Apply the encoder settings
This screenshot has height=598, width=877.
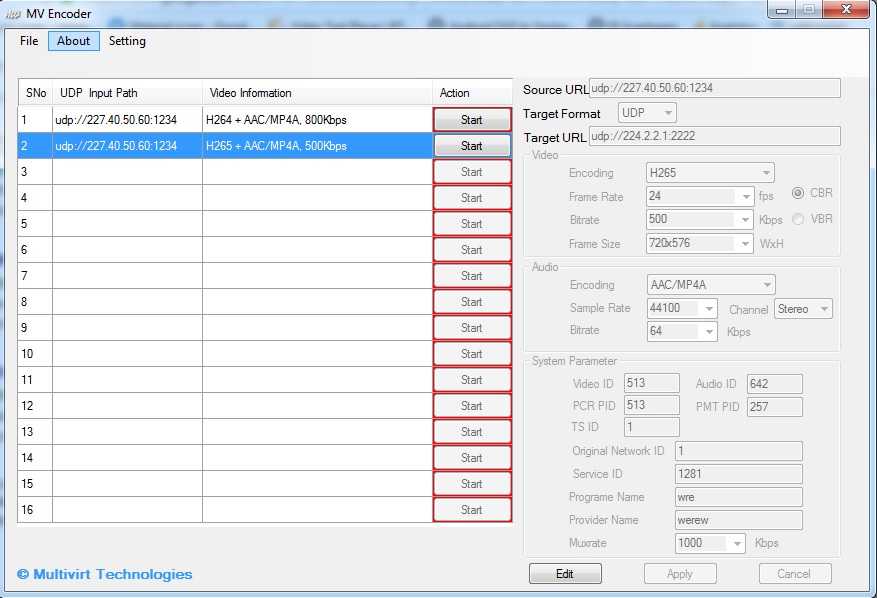point(680,573)
